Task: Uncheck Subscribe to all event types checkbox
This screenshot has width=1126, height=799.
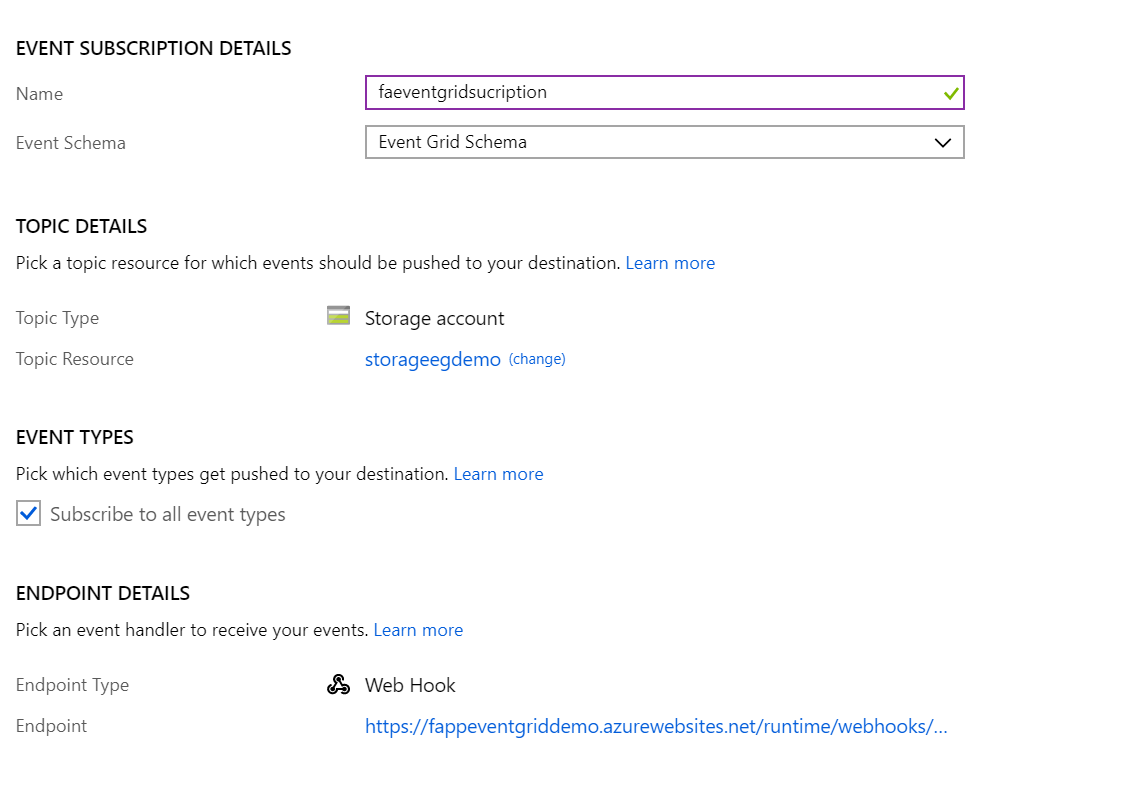Action: [x=29, y=514]
